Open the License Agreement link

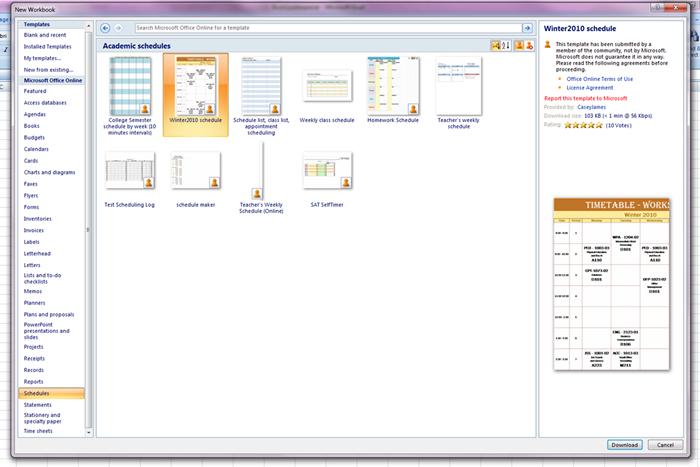click(x=590, y=88)
